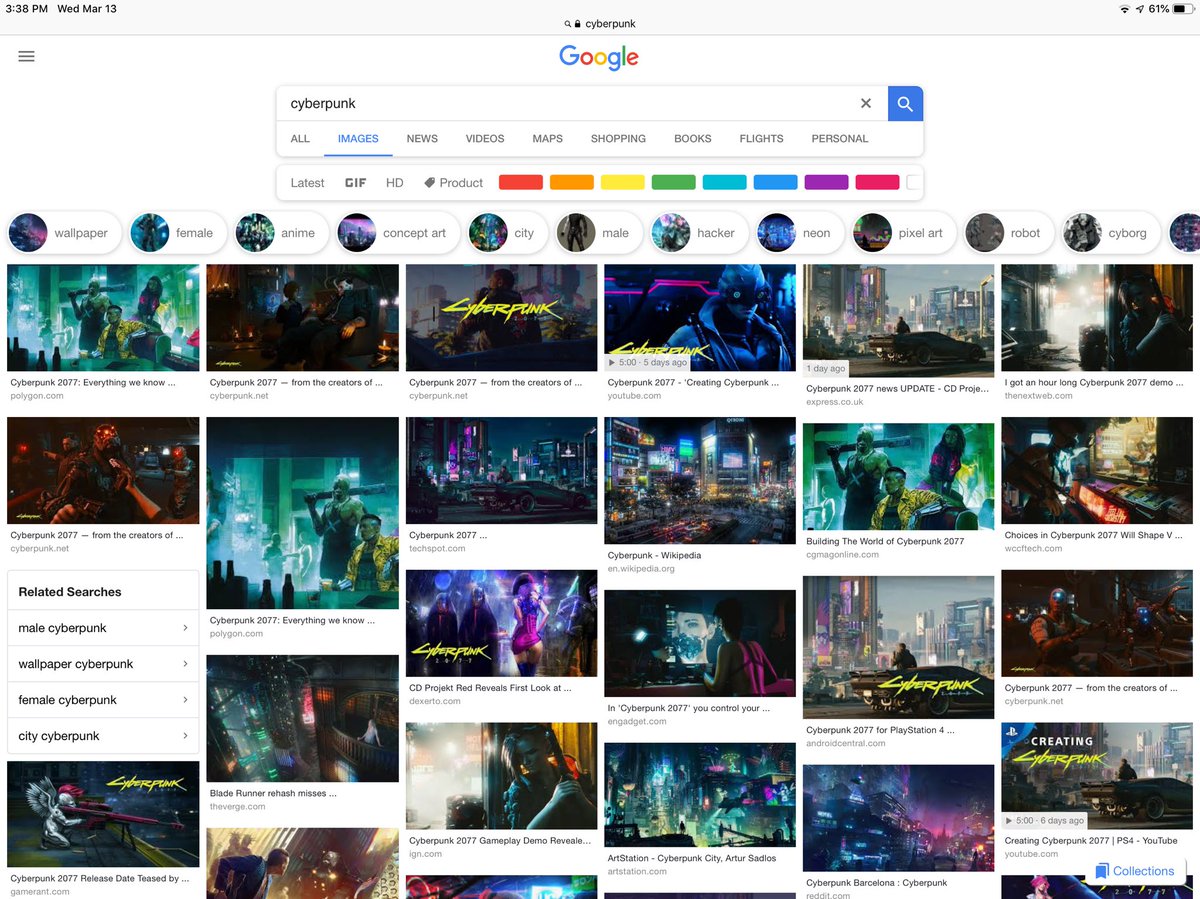Viewport: 1200px width, 899px height.
Task: Filter images by purple color
Action: (x=827, y=182)
